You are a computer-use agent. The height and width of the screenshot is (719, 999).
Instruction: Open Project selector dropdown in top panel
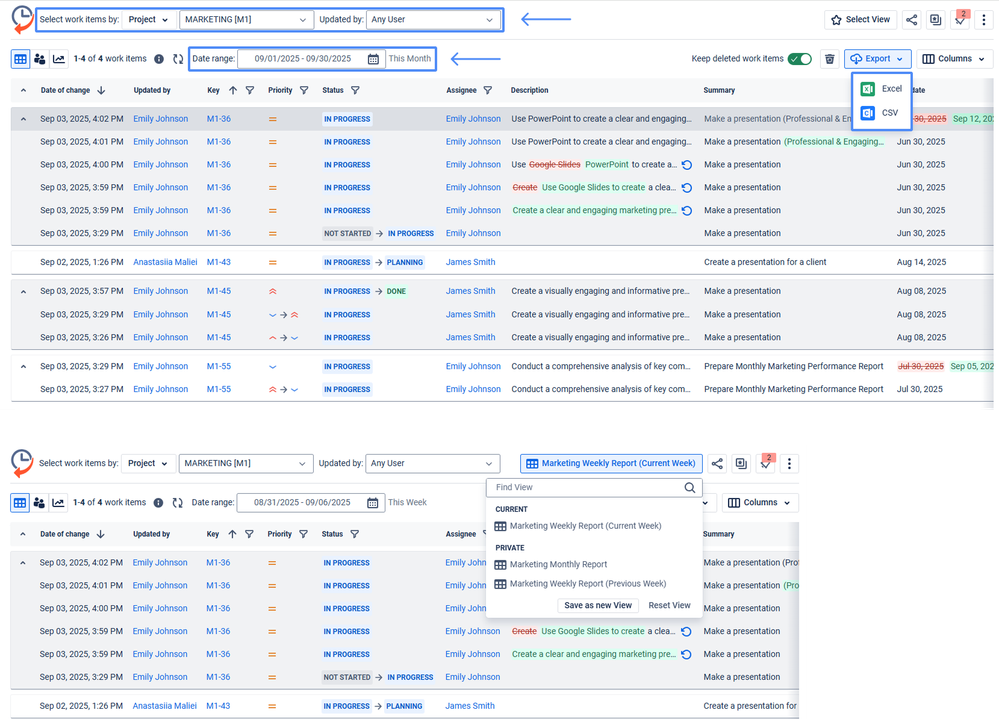[x=148, y=20]
